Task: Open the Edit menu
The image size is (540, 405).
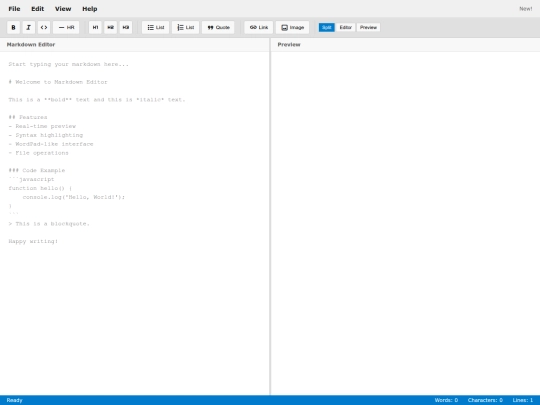Action: pos(38,9)
